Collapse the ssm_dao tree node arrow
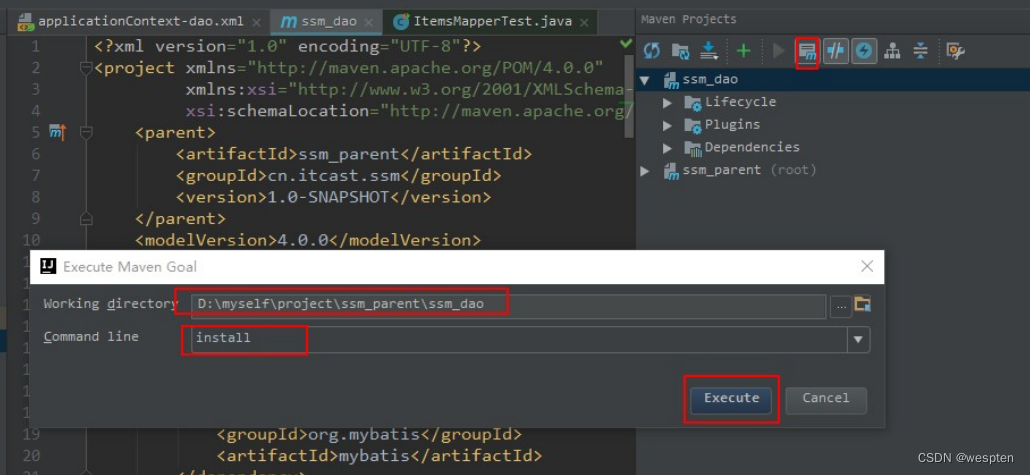This screenshot has height=475, width=1030. click(x=645, y=80)
